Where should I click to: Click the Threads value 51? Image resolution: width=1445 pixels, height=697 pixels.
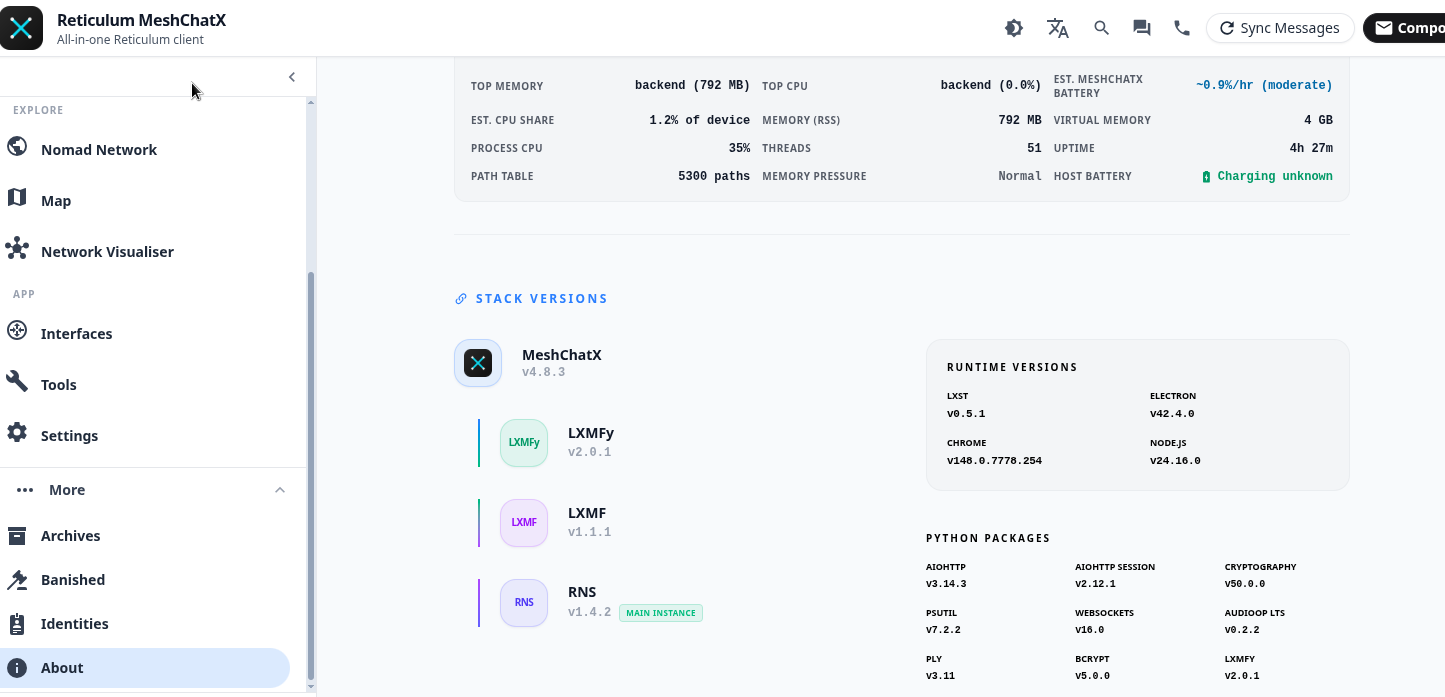tap(1034, 148)
